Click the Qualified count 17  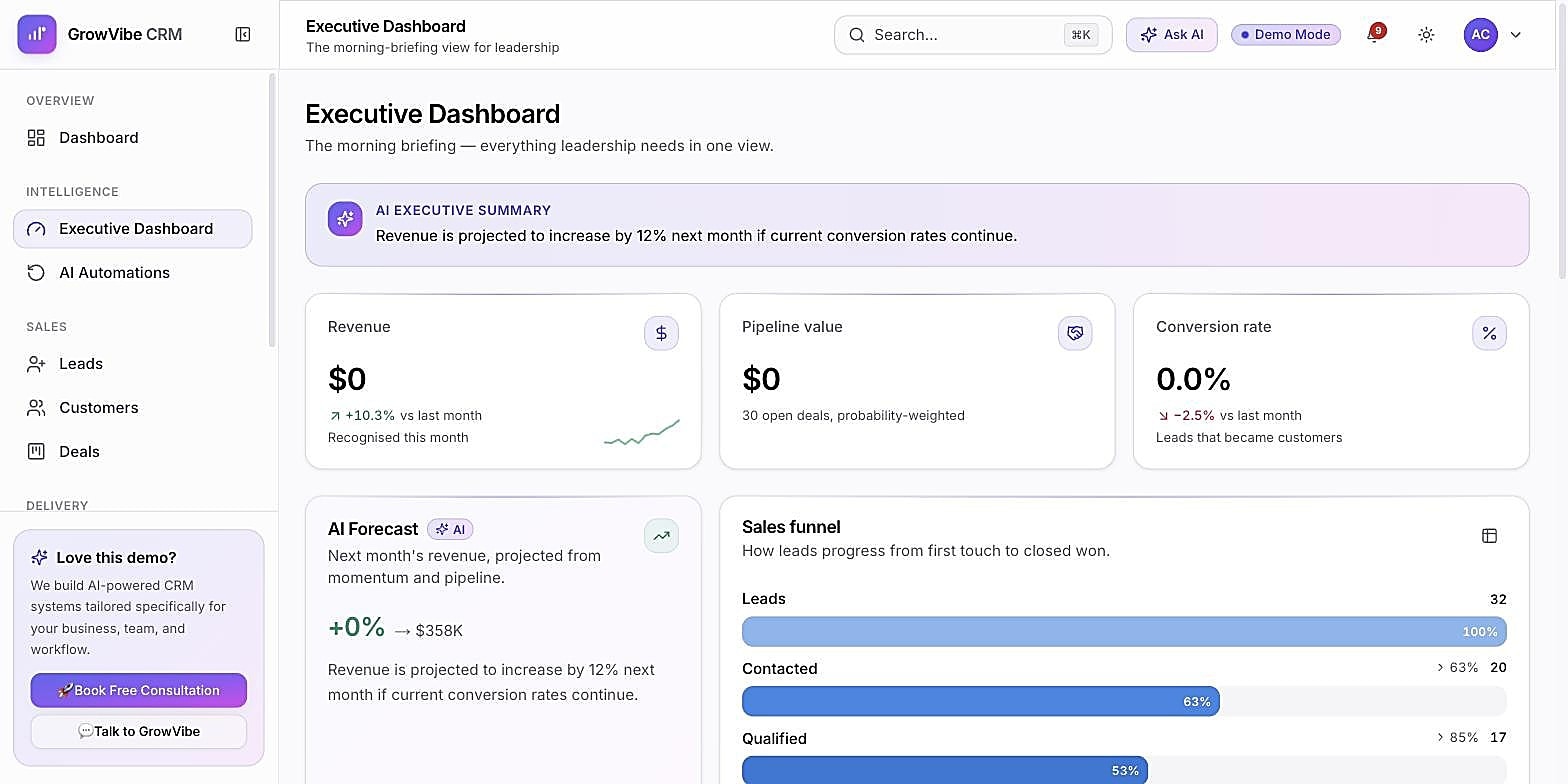[x=1498, y=737]
